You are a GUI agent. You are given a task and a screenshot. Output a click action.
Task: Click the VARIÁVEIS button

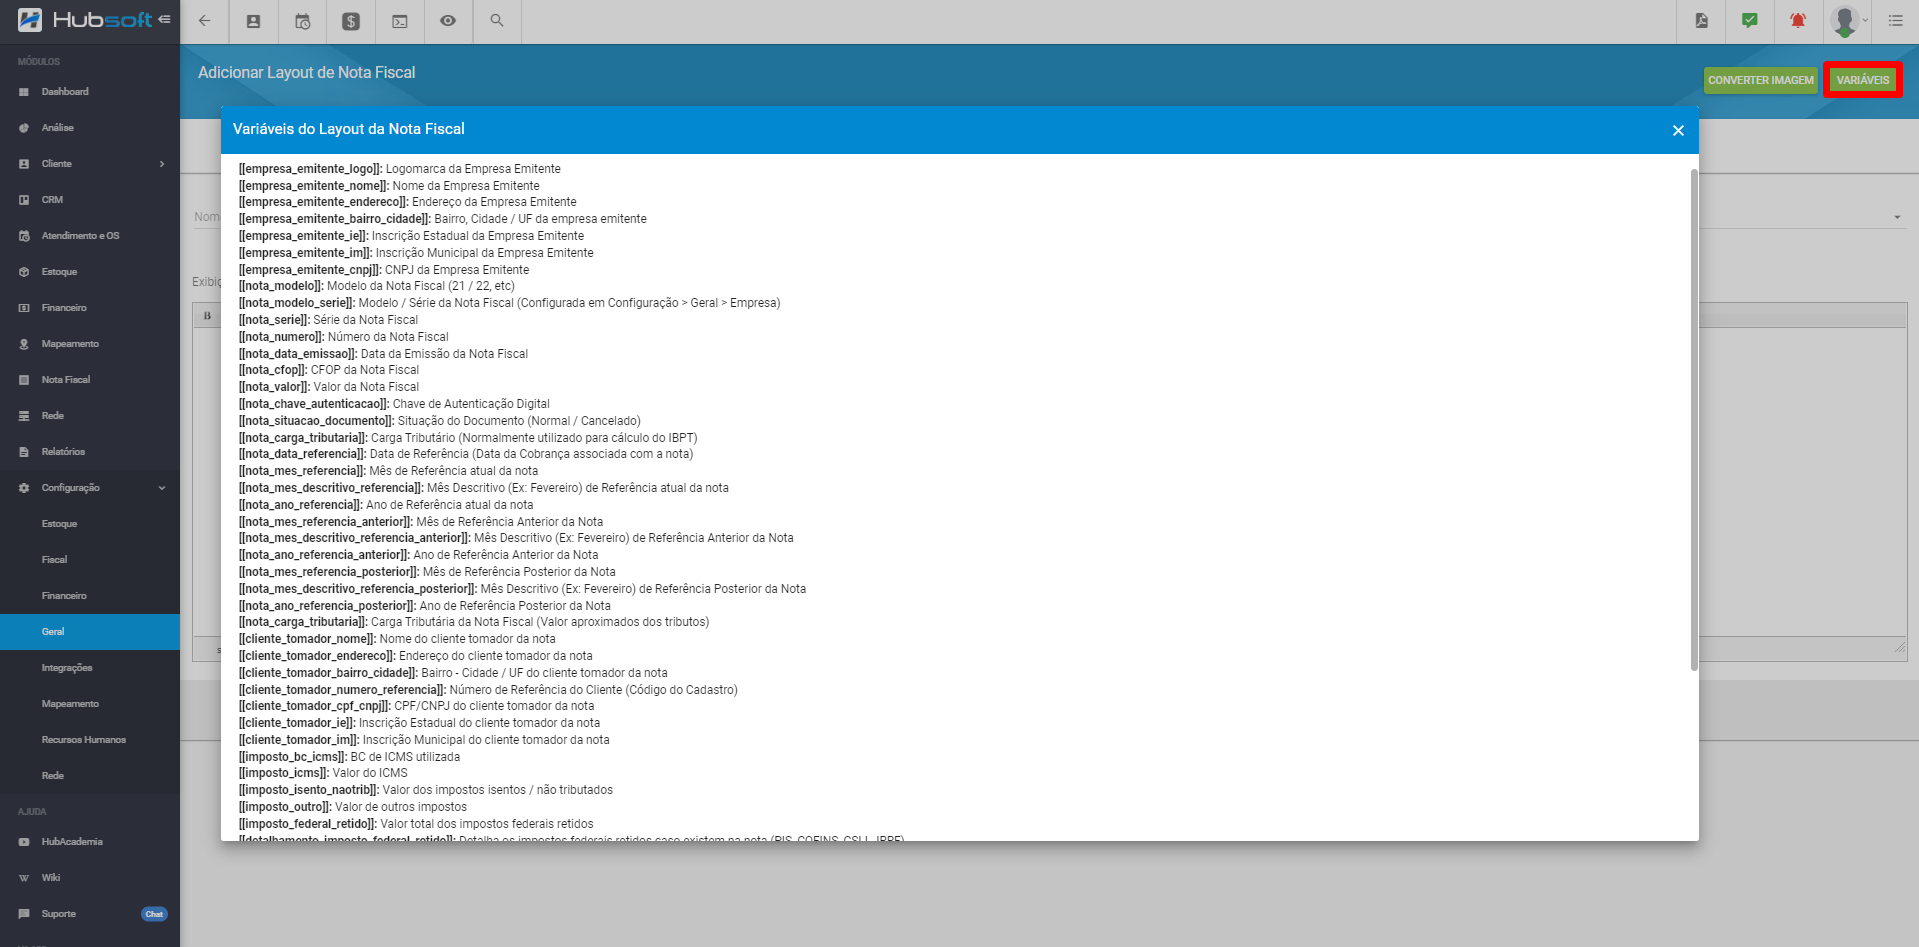point(1863,79)
